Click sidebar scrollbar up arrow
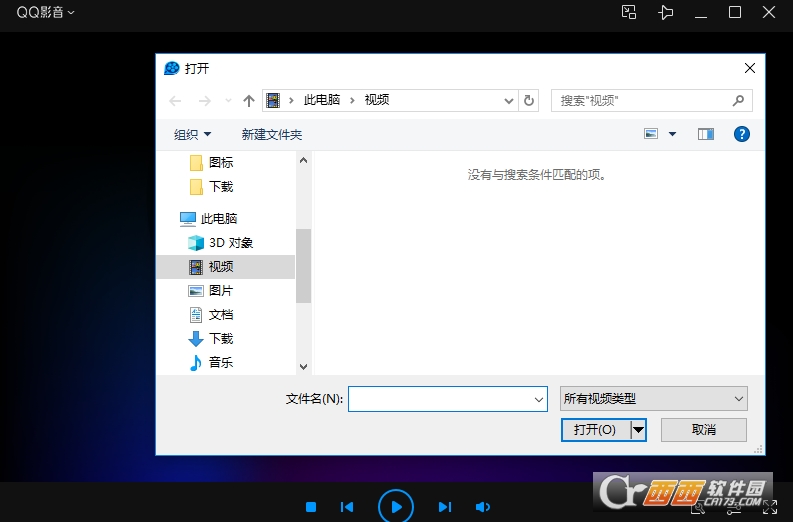The image size is (793, 522). click(303, 160)
